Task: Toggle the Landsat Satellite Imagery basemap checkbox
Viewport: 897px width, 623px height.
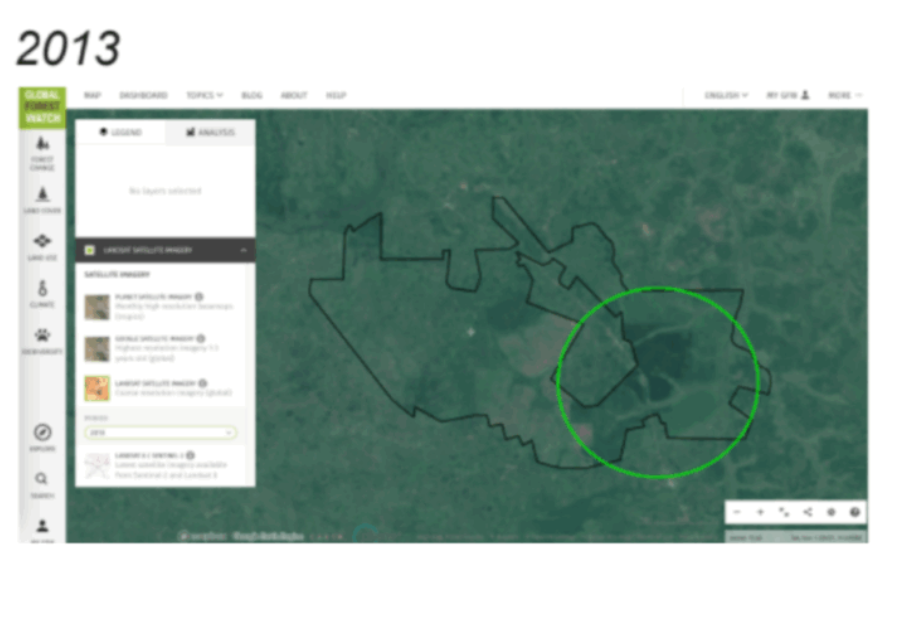Action: 89,250
